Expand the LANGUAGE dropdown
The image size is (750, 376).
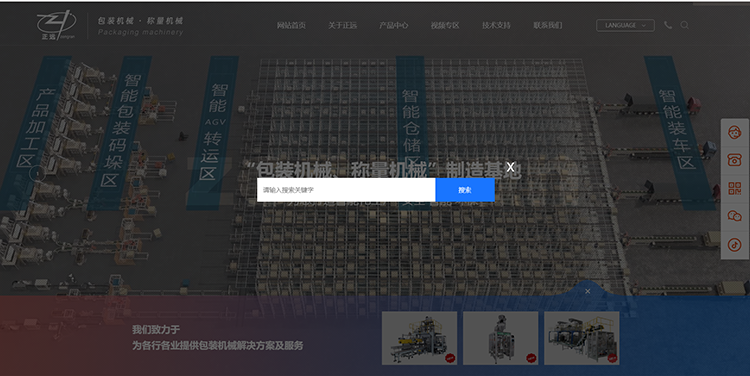click(x=625, y=25)
